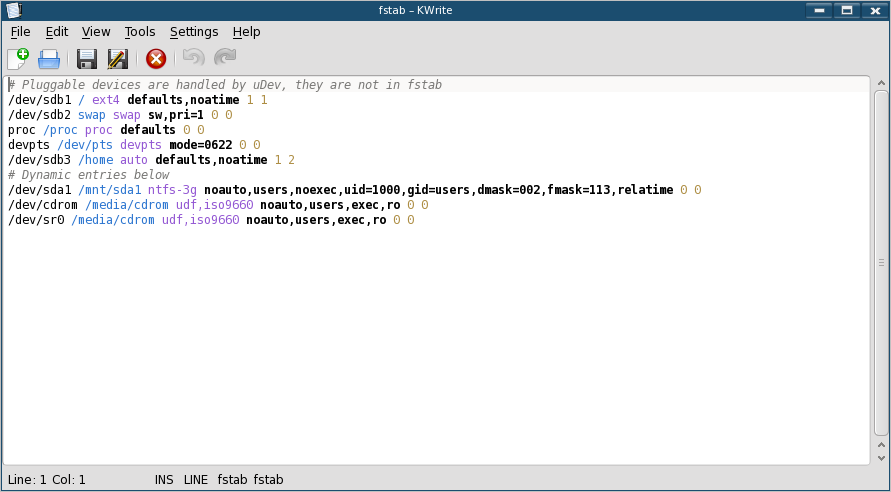Click the bottom scroll down arrow
The width and height of the screenshot is (891, 492).
coord(881,458)
